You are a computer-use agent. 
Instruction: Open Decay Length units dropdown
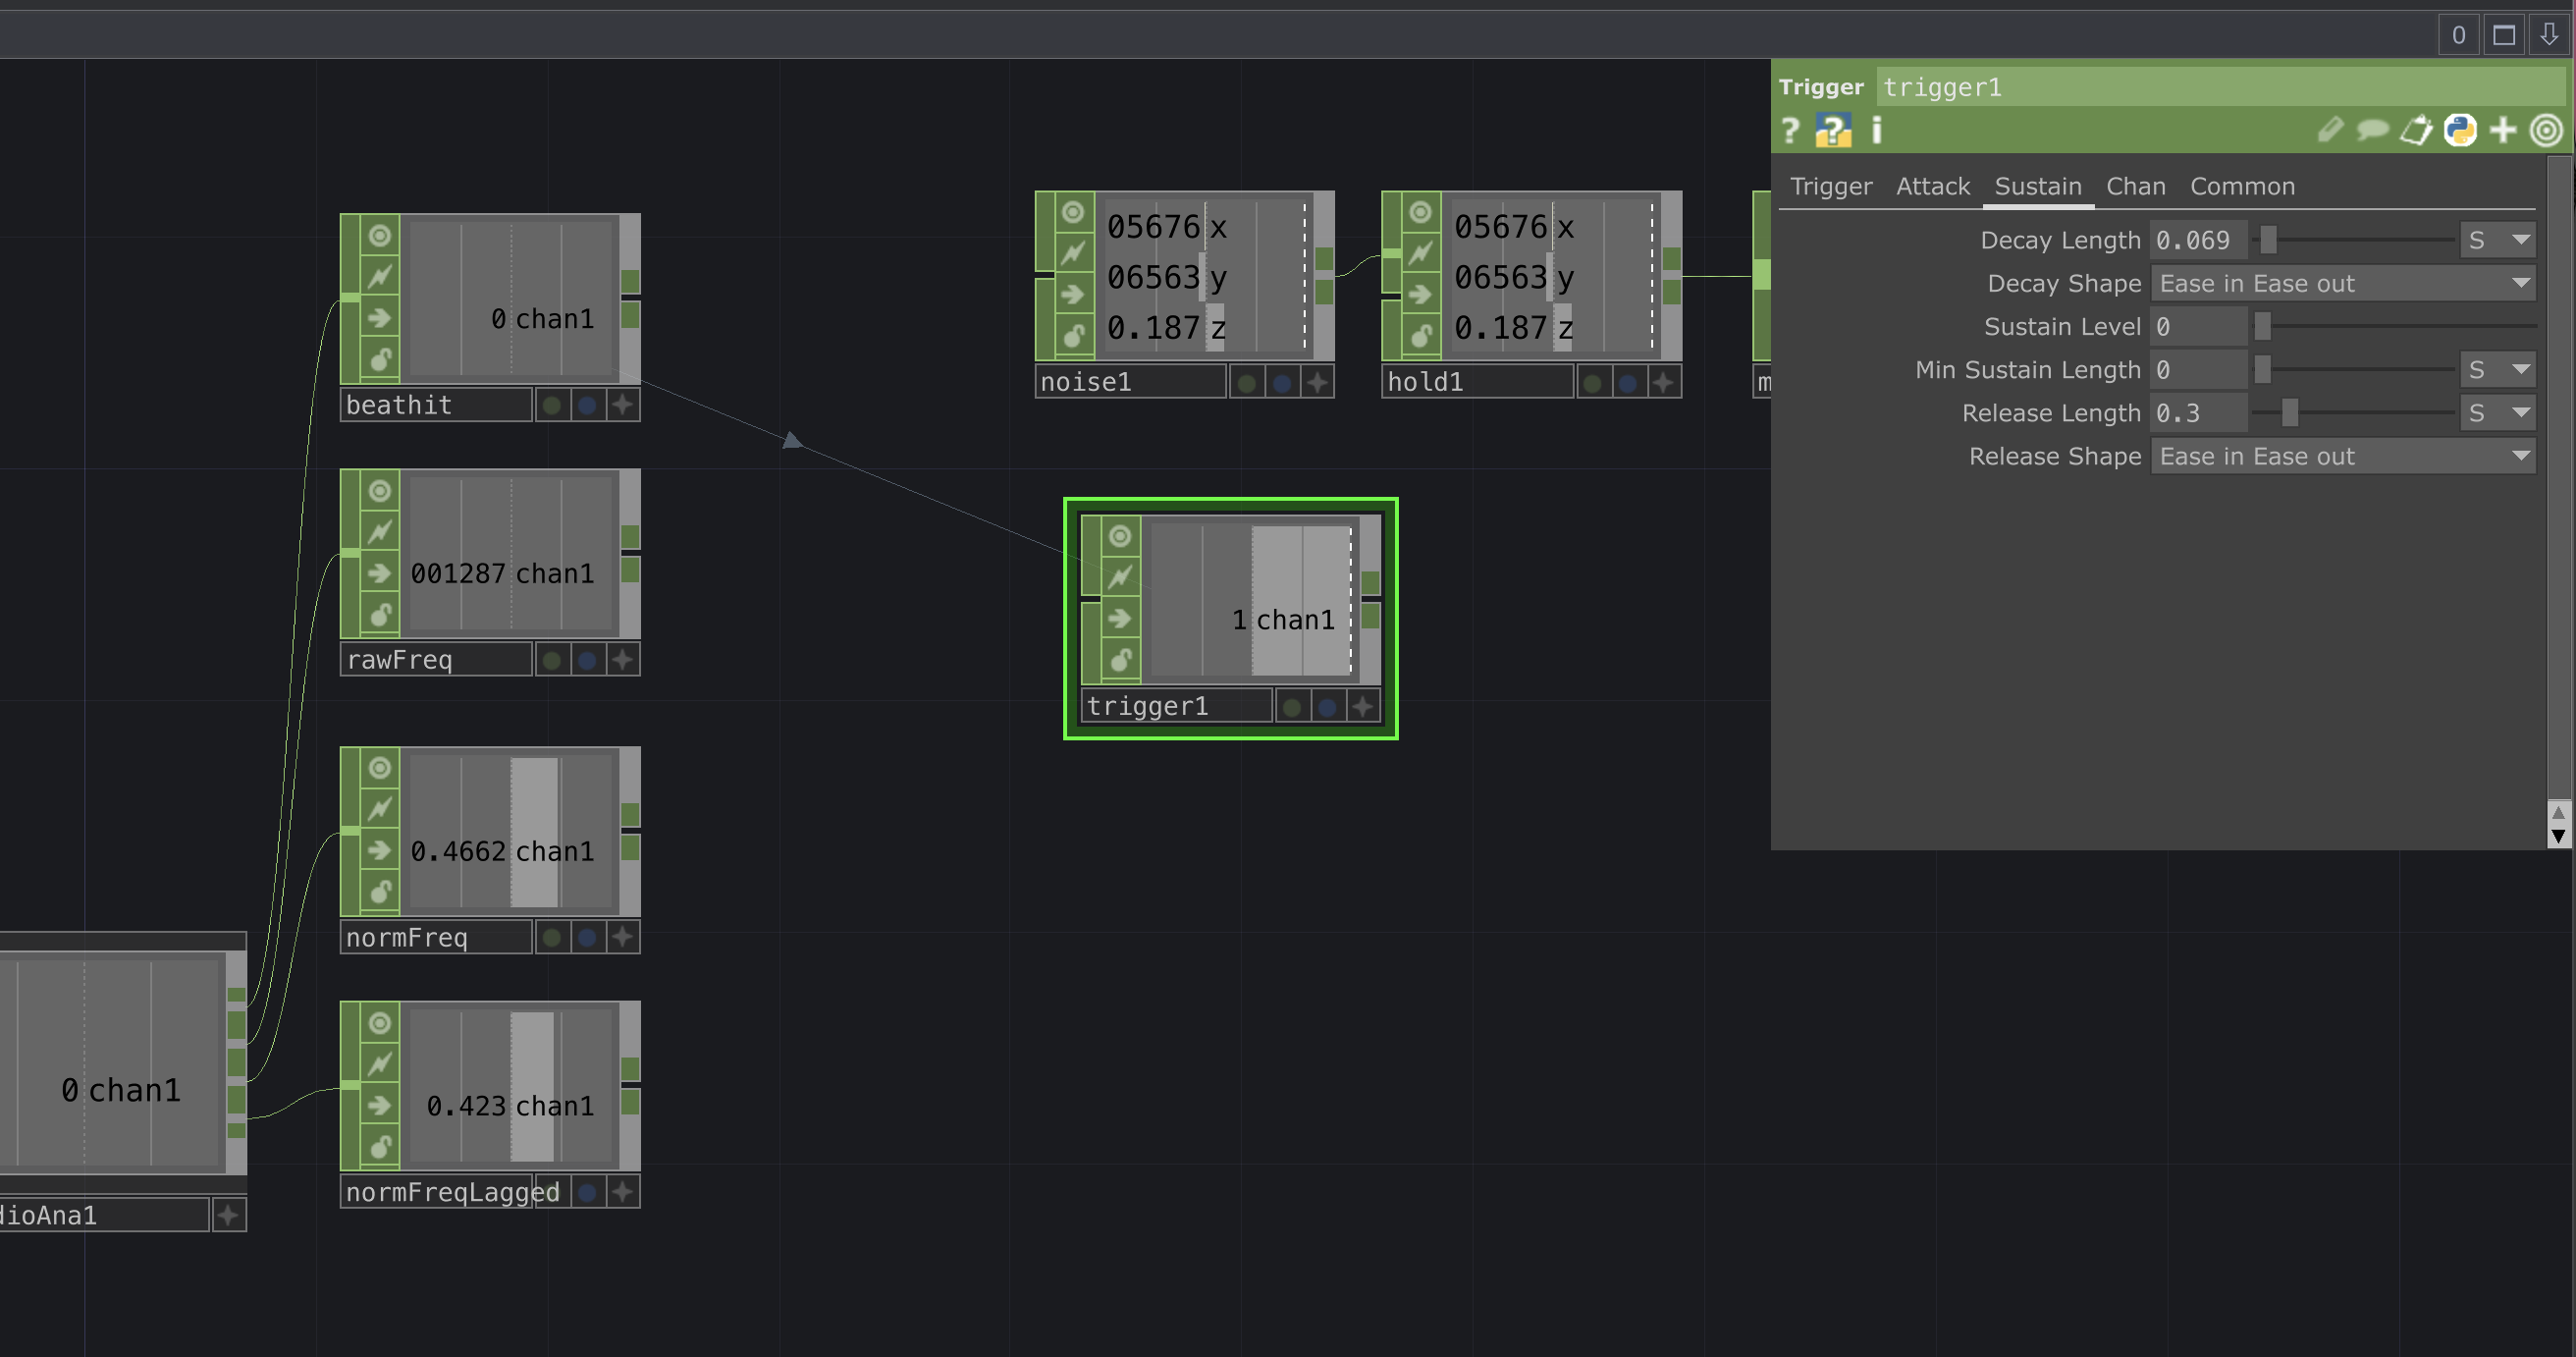pos(2497,241)
